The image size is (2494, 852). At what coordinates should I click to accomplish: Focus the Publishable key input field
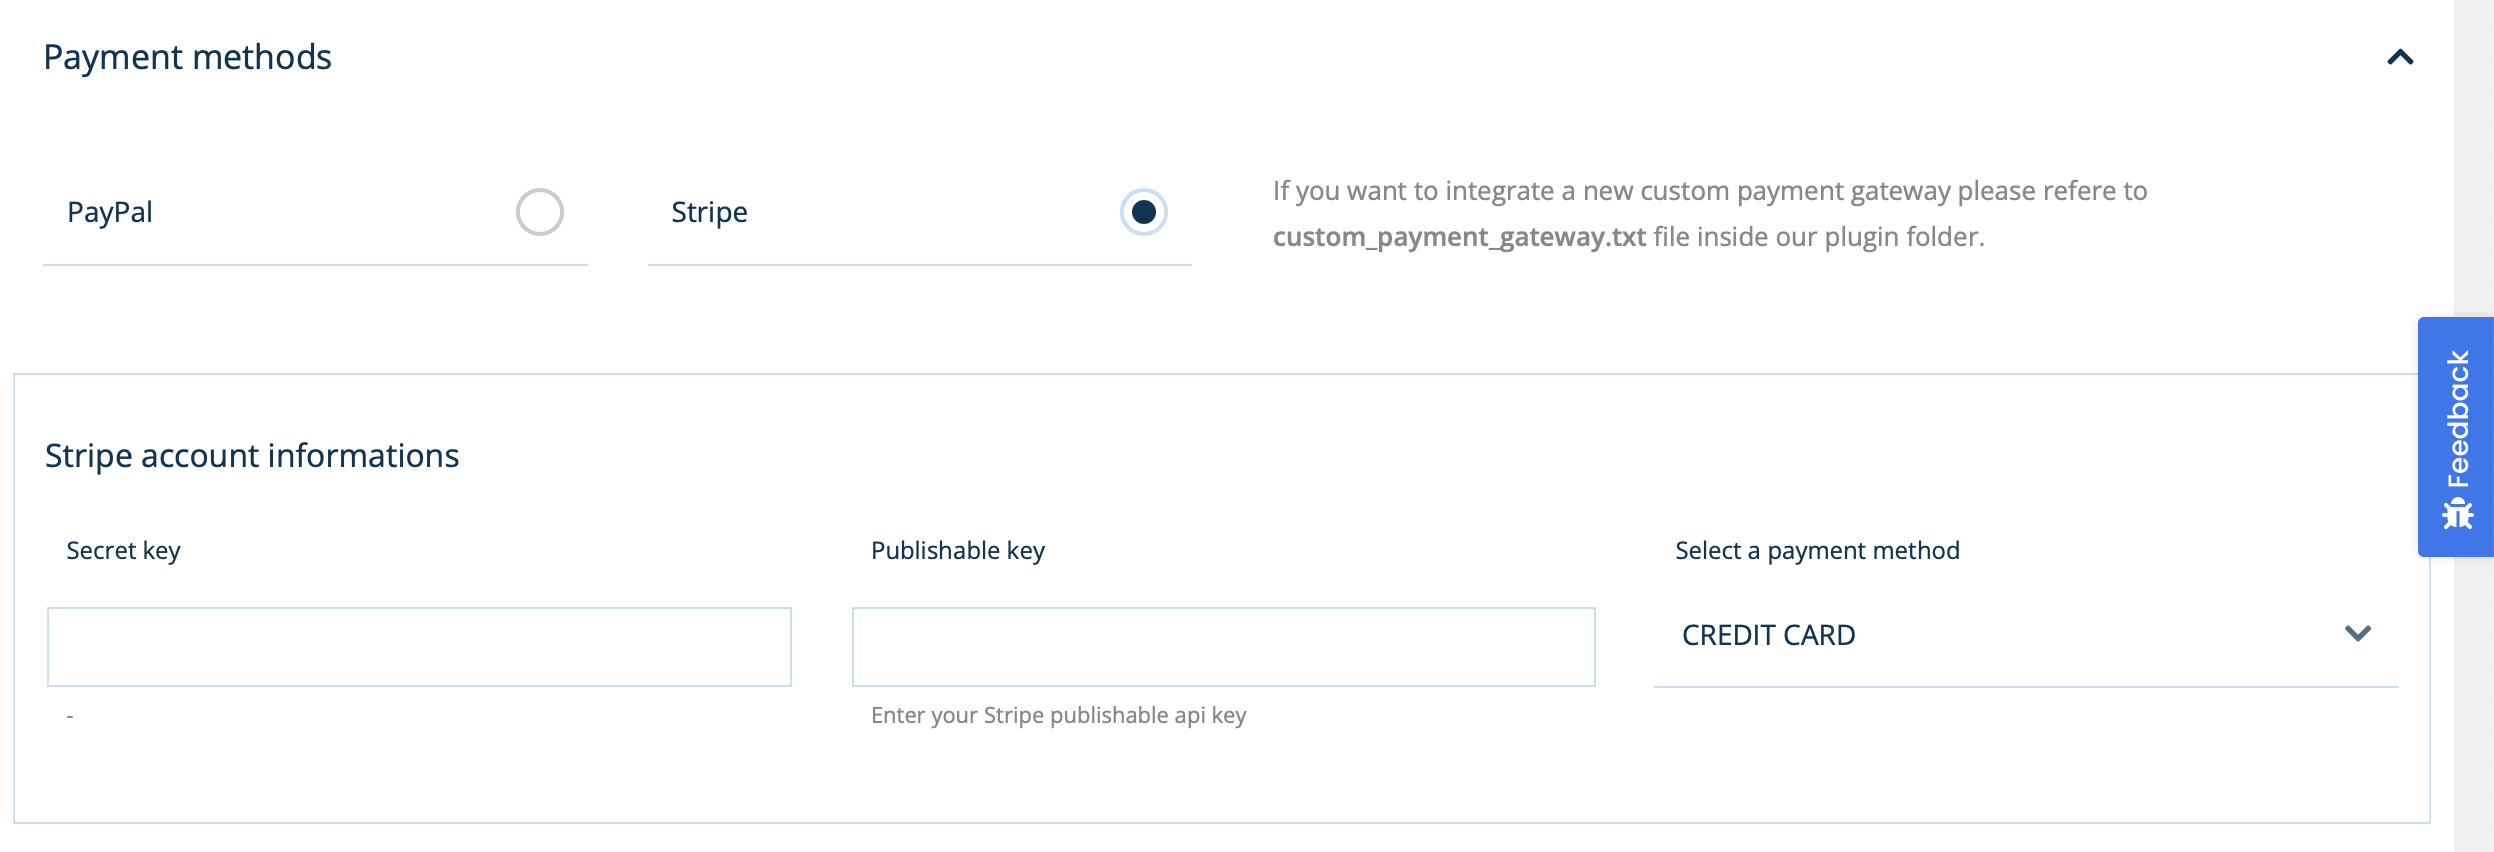[x=1223, y=647]
